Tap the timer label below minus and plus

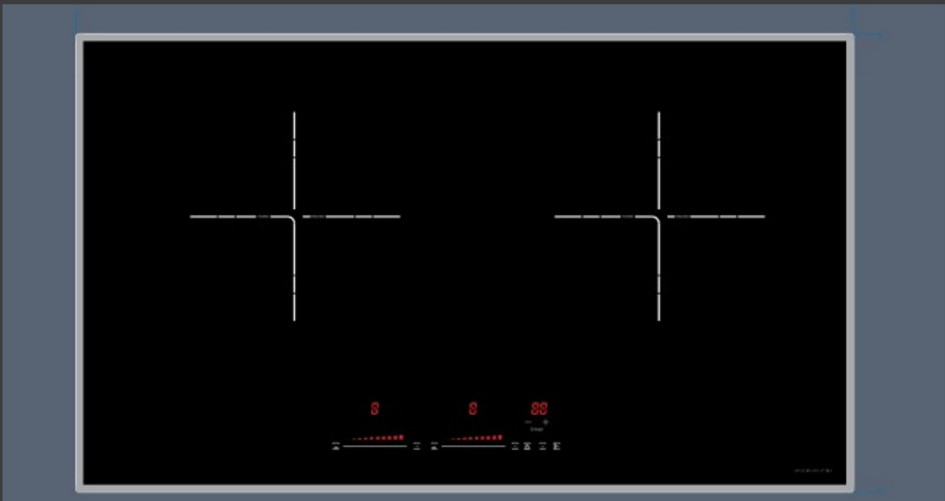click(x=537, y=429)
